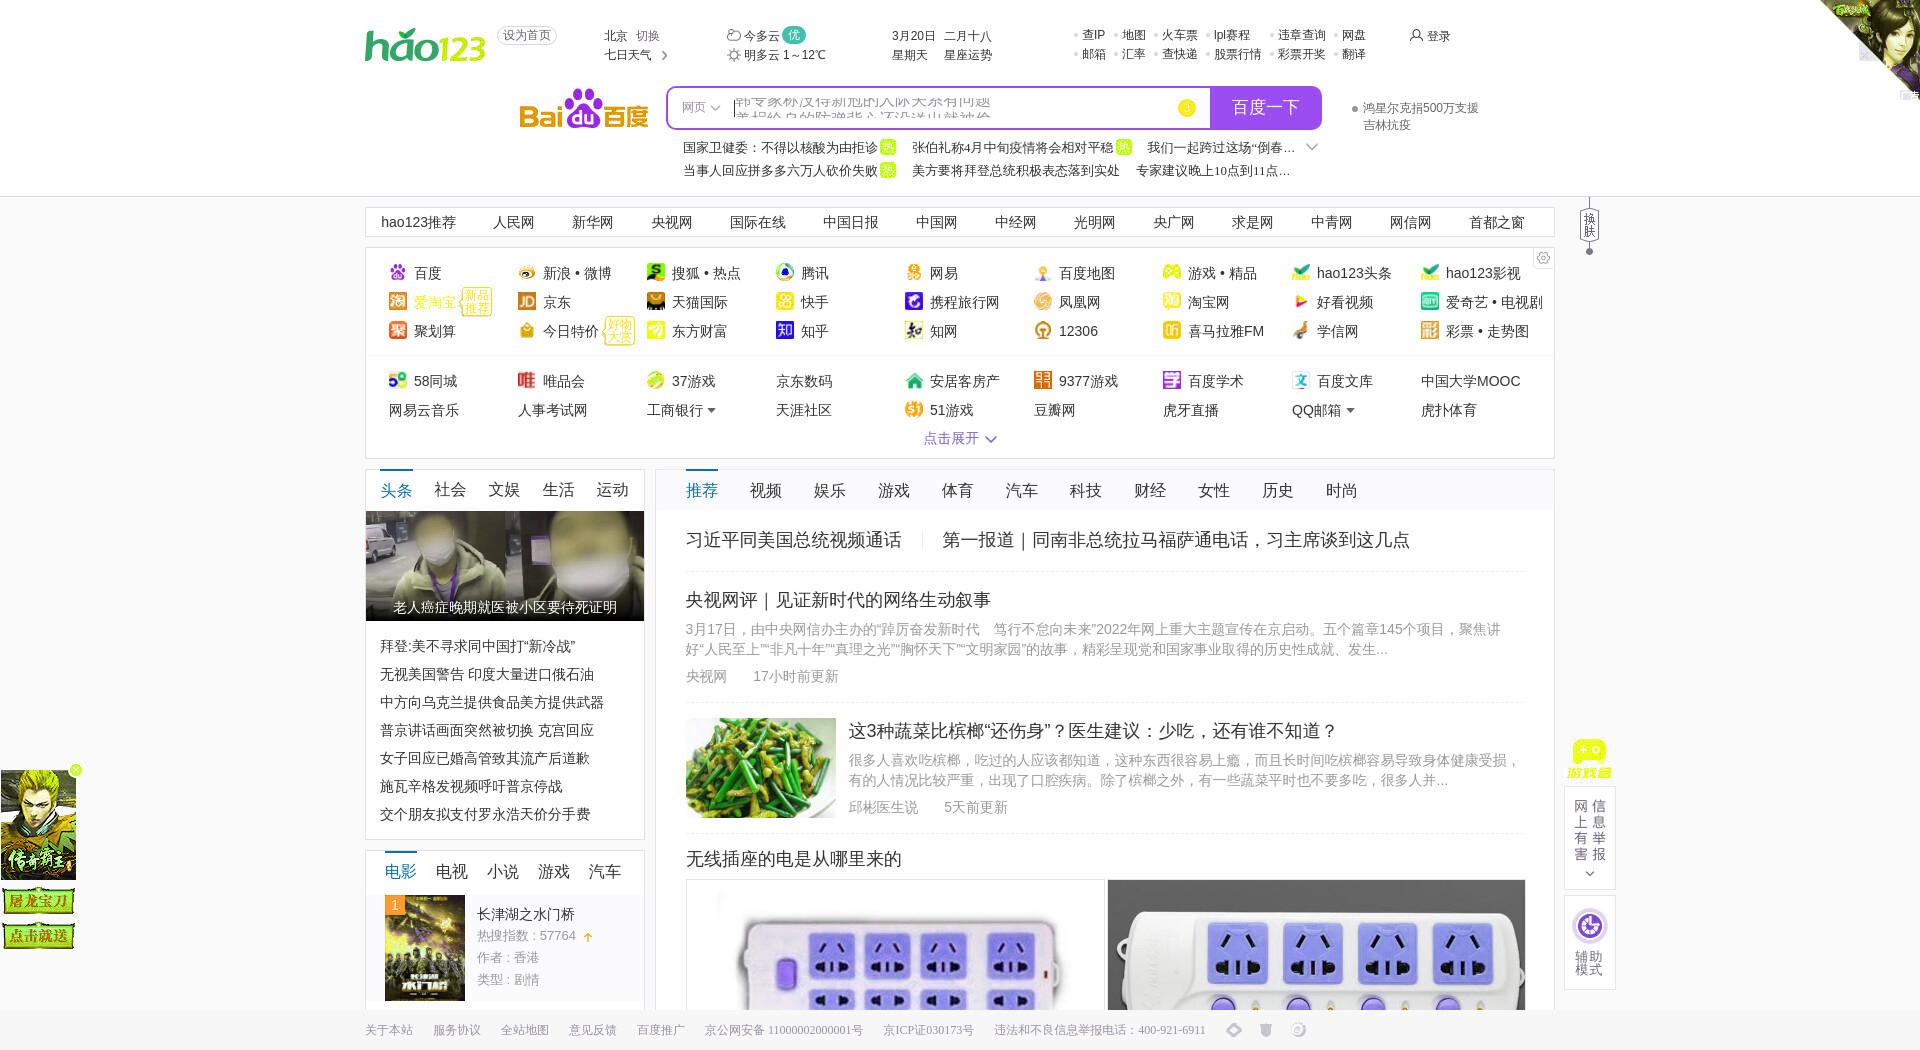Switch to the 财经 feed tab
The image size is (1920, 1050).
(x=1150, y=490)
